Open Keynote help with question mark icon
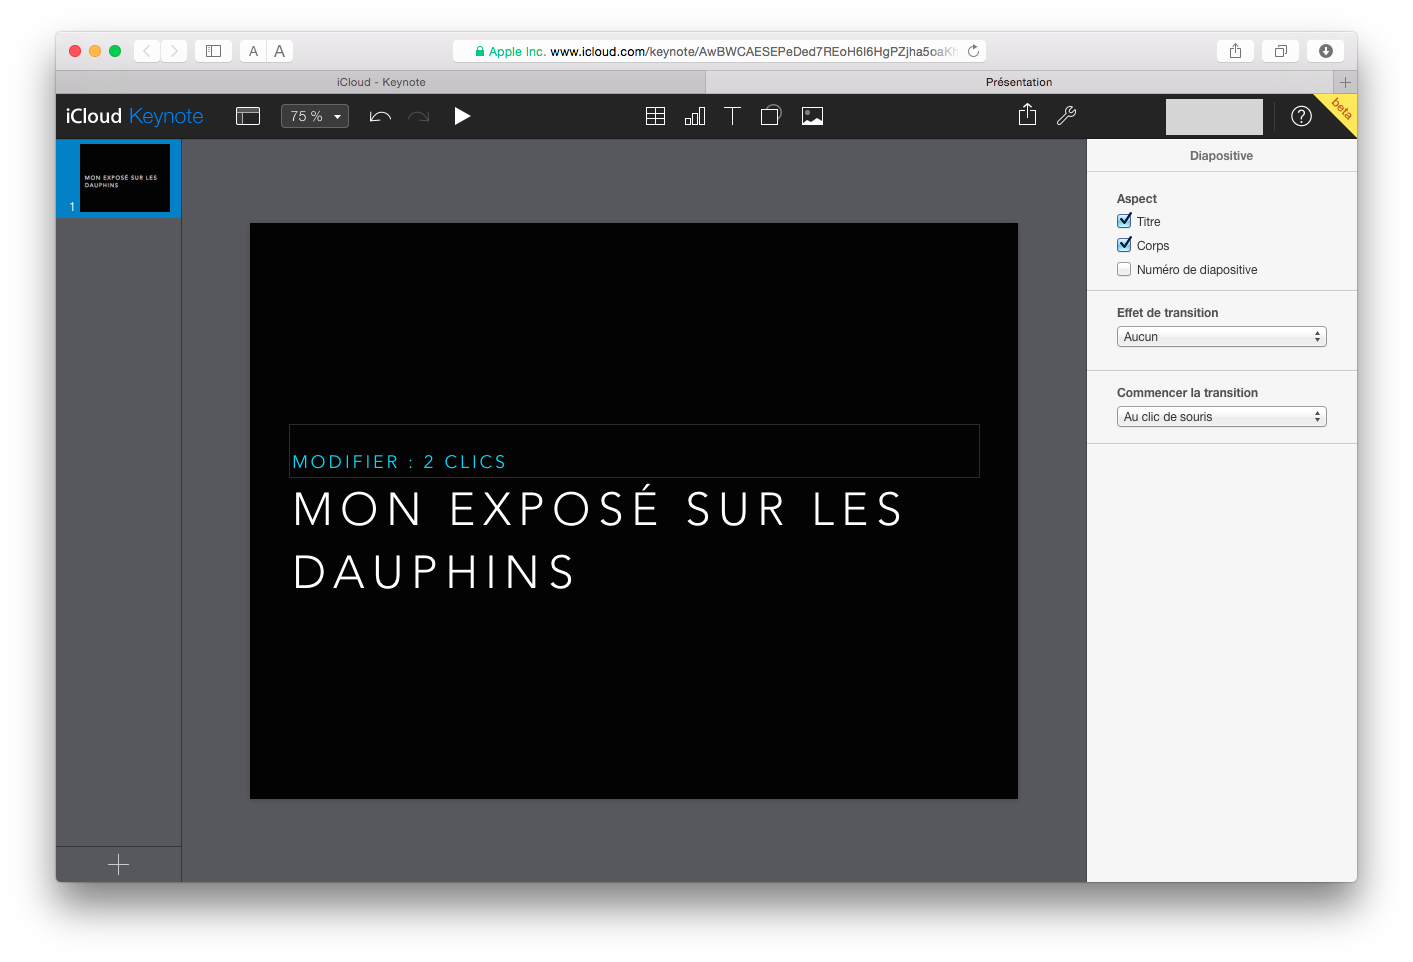Viewport: 1413px width, 962px height. (1301, 116)
